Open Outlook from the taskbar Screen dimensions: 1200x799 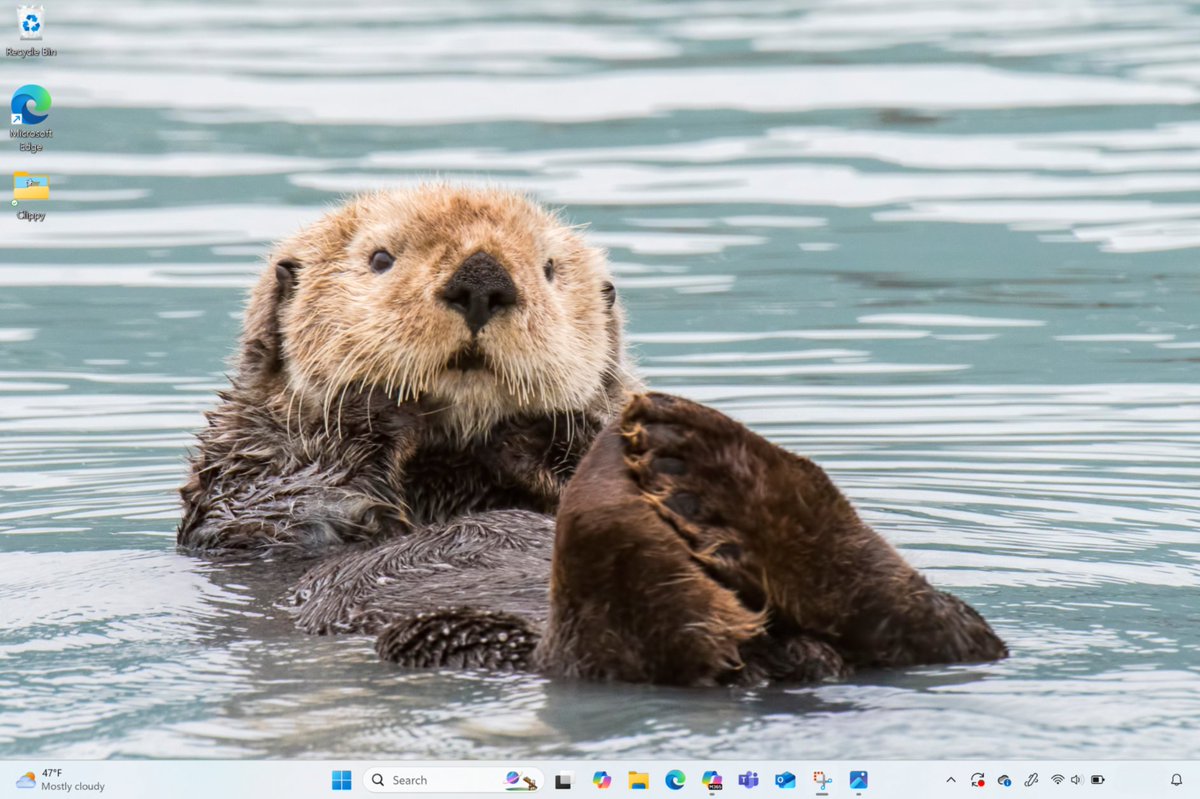(785, 780)
